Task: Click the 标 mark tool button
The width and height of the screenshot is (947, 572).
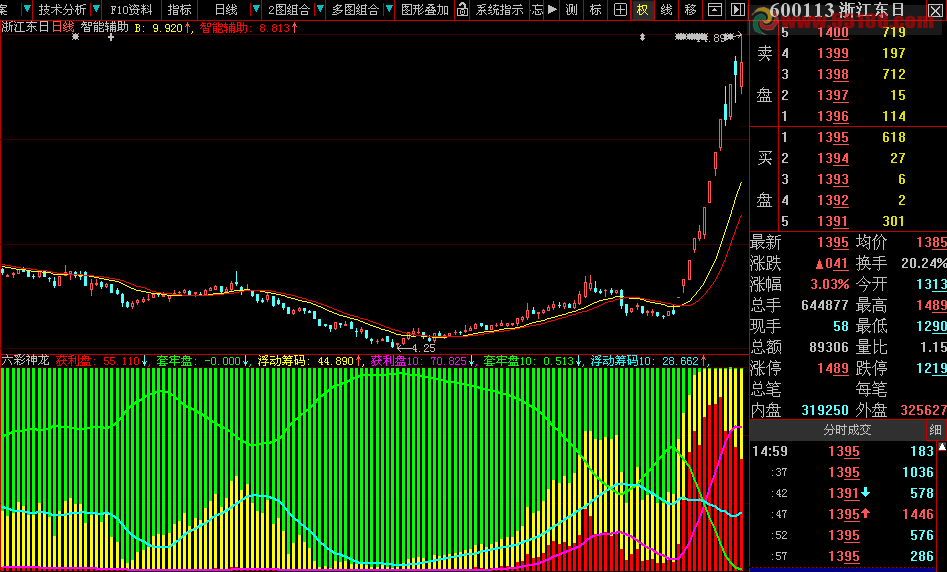Action: [x=595, y=10]
